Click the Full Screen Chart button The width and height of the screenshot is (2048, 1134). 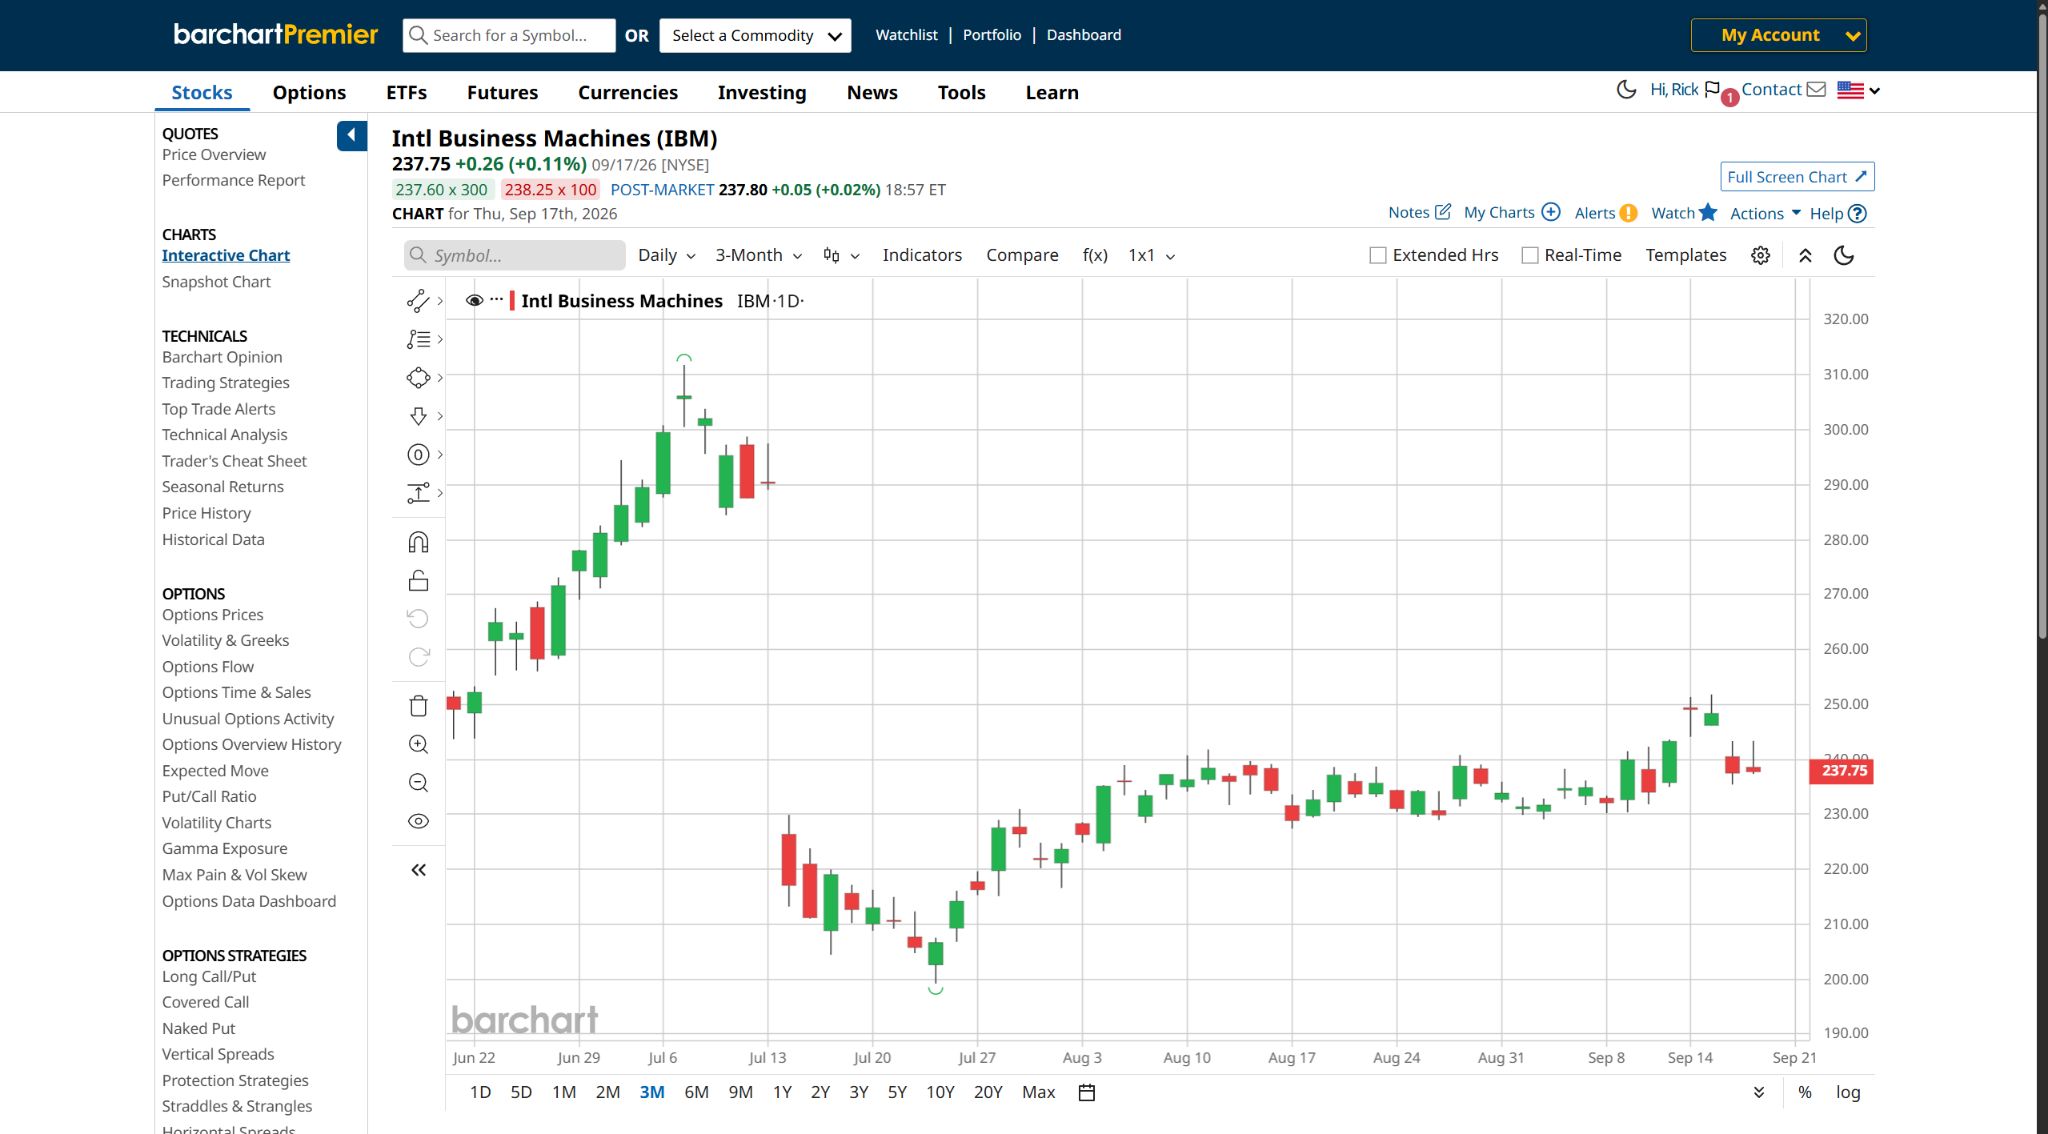pos(1797,177)
